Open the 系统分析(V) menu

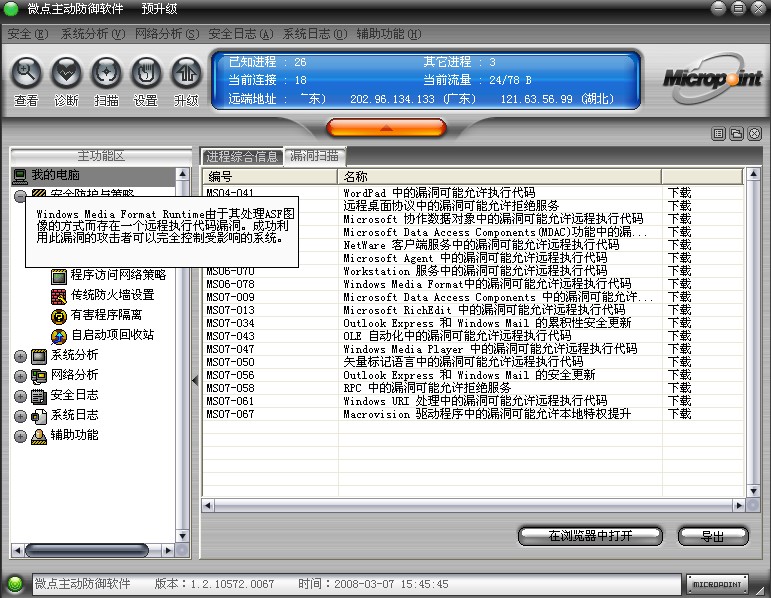[x=93, y=34]
